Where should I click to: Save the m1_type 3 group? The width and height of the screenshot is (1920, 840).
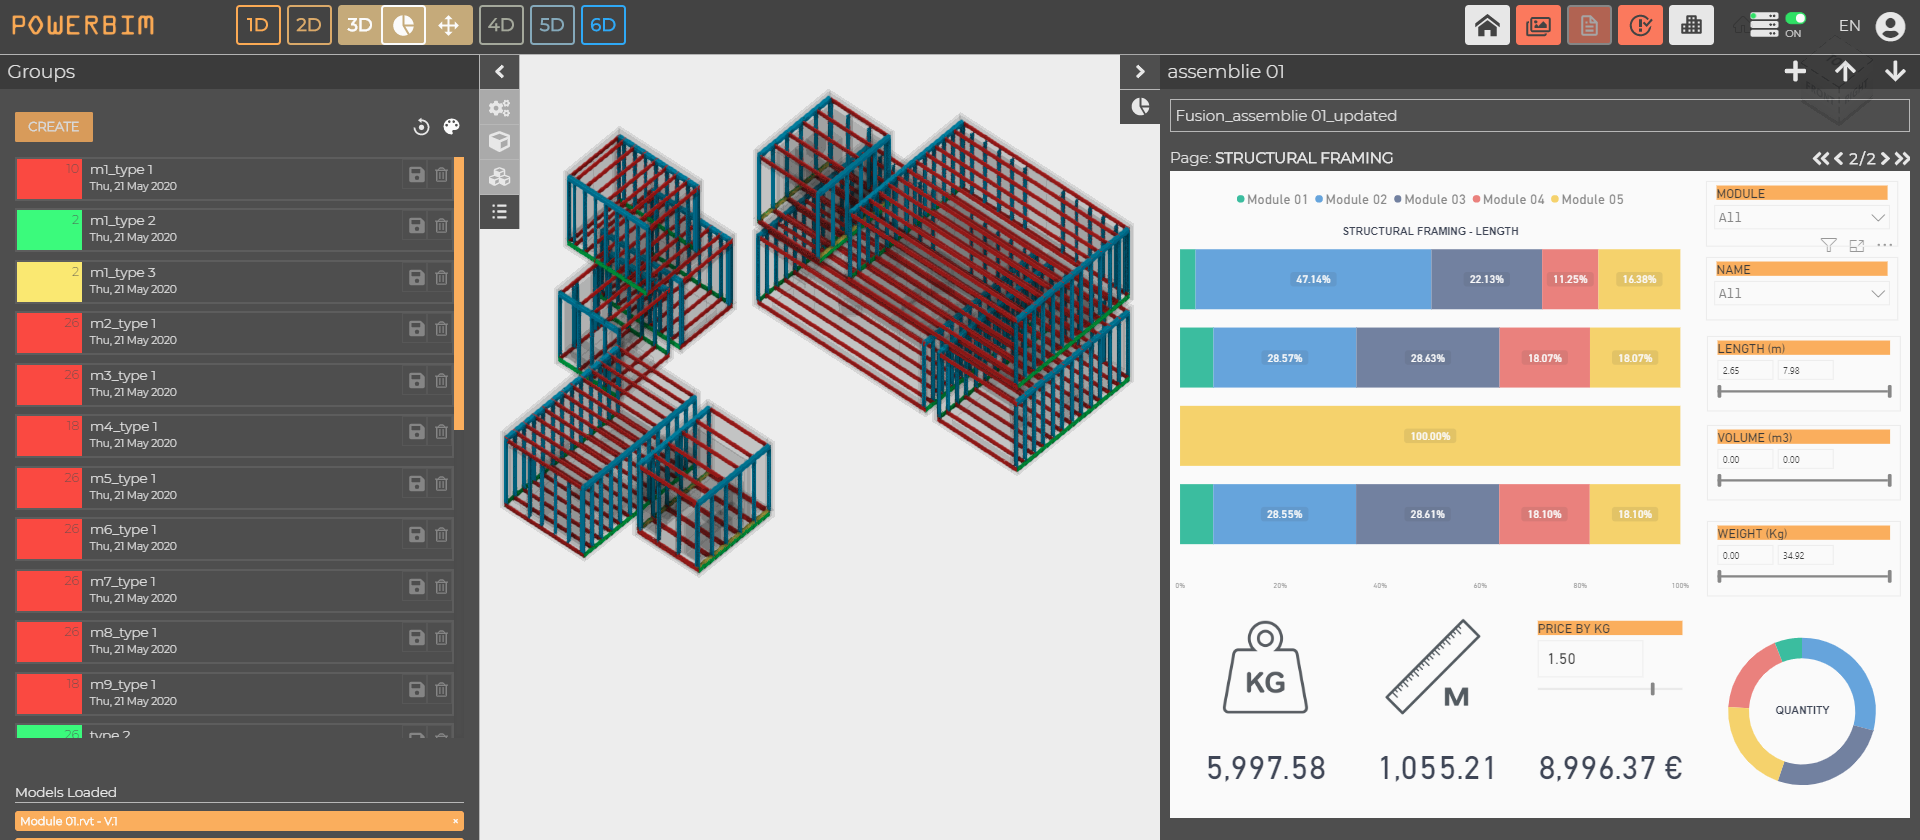pyautogui.click(x=417, y=278)
